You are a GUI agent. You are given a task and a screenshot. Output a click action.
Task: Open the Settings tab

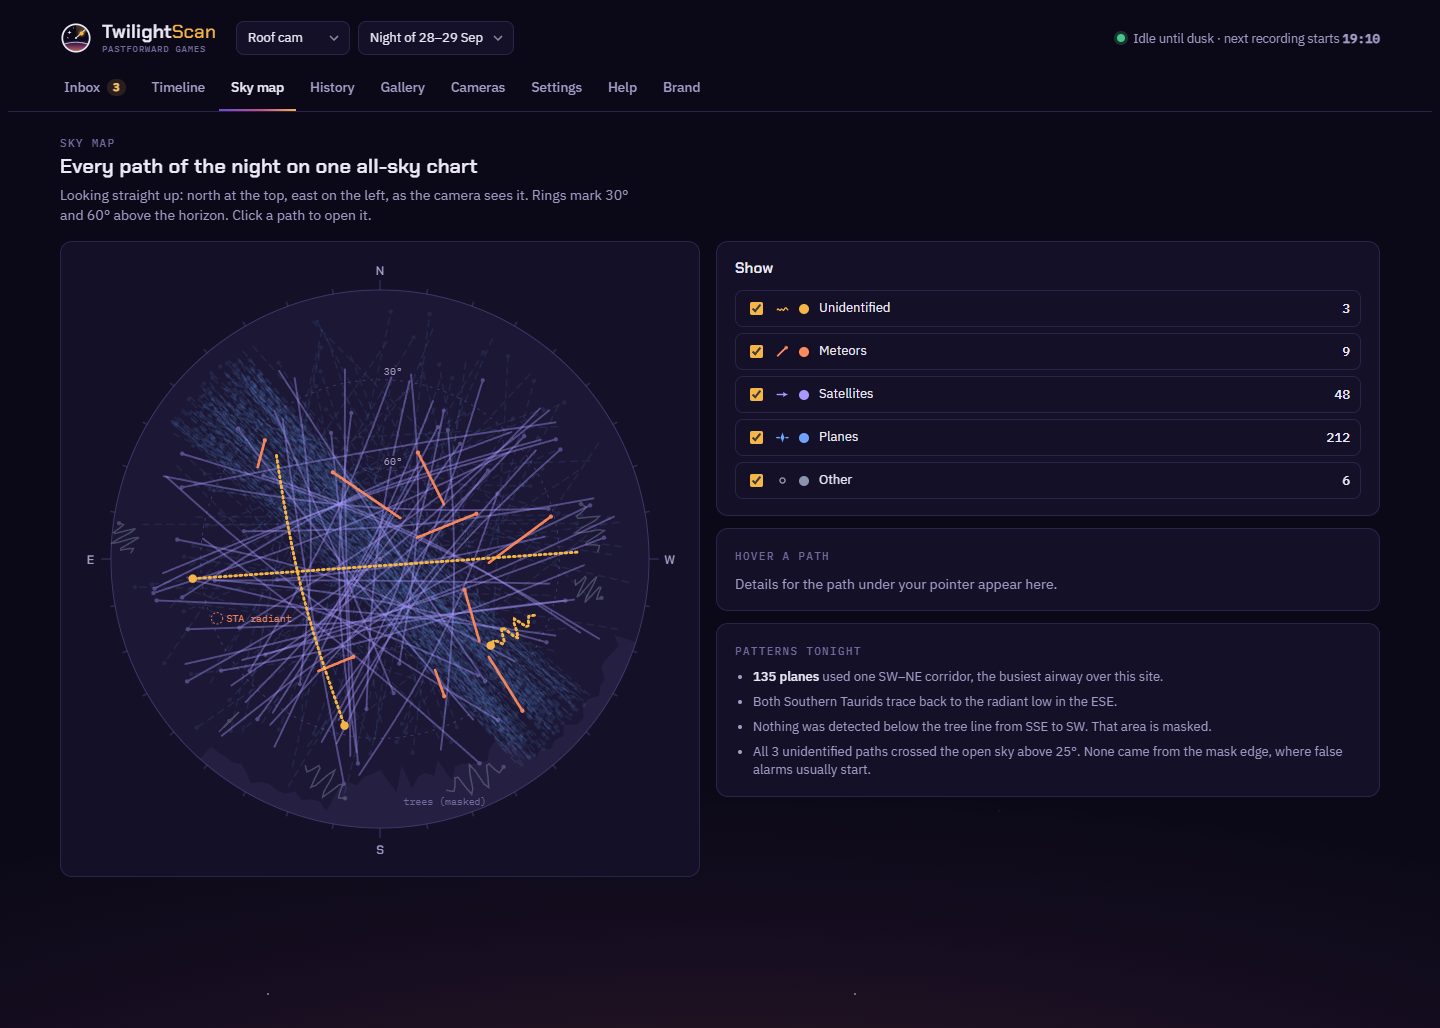(x=556, y=87)
